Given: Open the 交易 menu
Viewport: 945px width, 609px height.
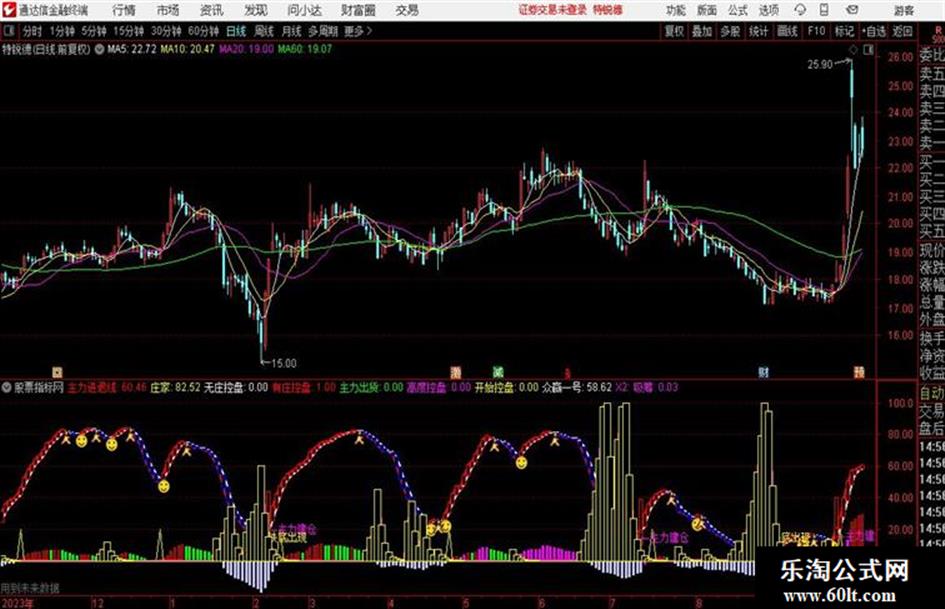Looking at the screenshot, I should 407,10.
